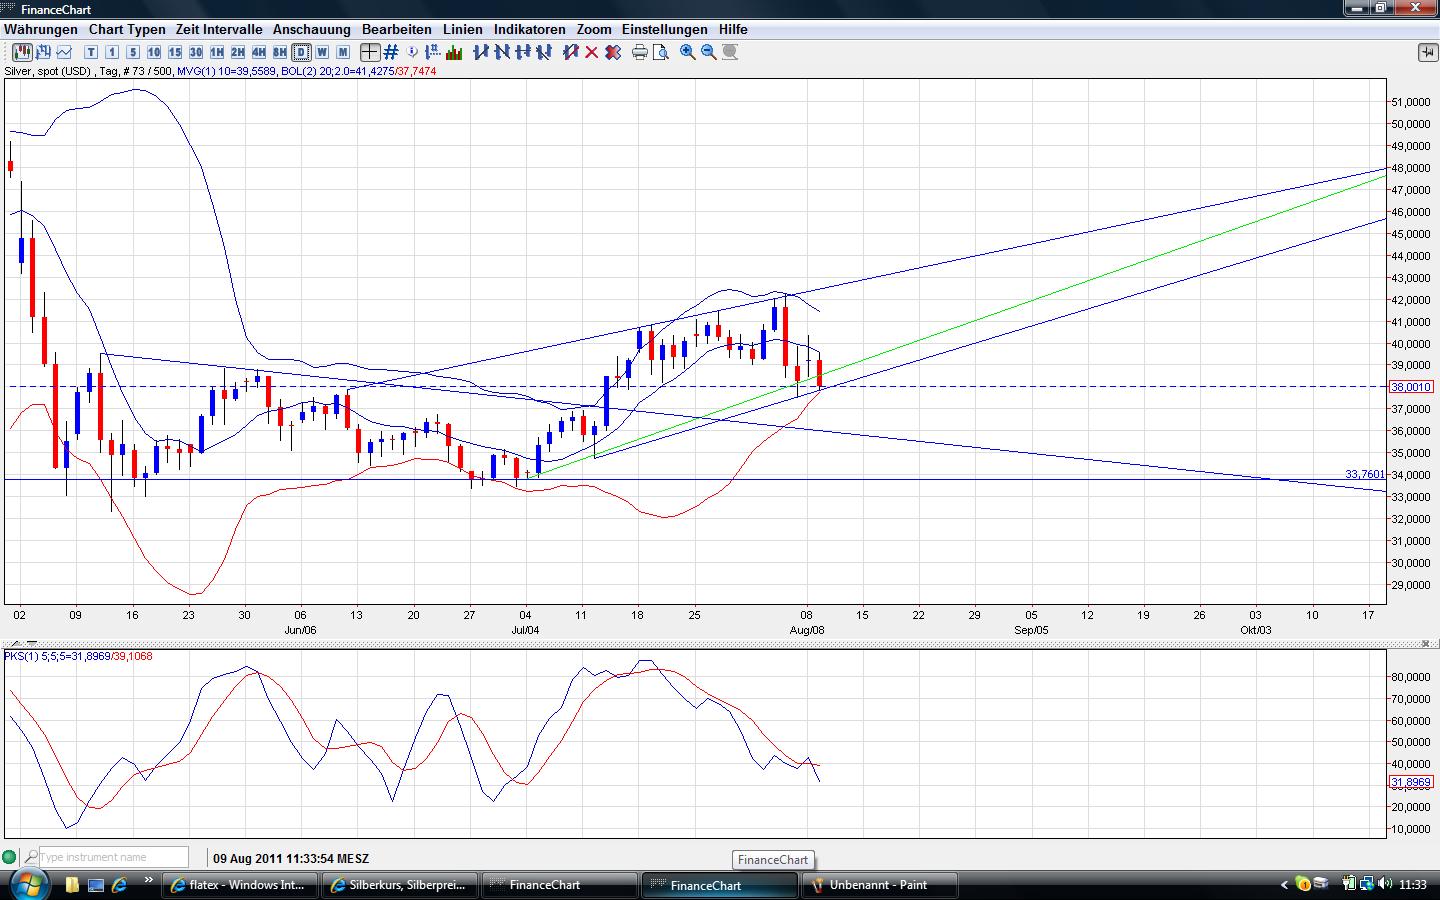Switch to Silberkurs, Silberpreis taskbar window

(x=399, y=885)
